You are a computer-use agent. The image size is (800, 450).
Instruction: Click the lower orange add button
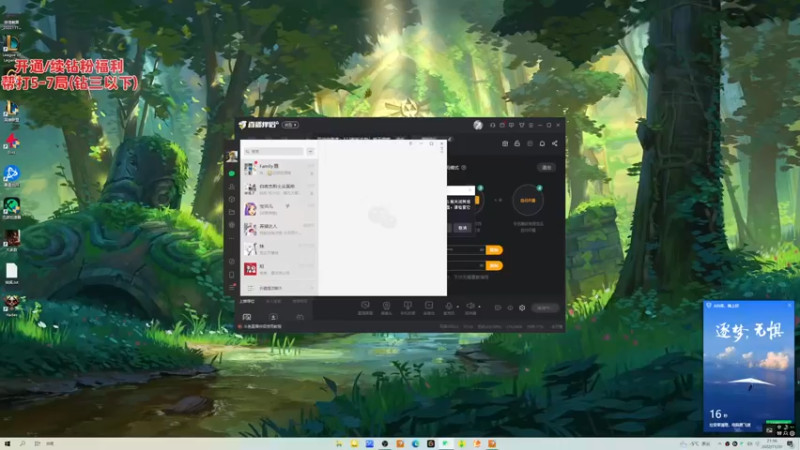pyautogui.click(x=494, y=265)
